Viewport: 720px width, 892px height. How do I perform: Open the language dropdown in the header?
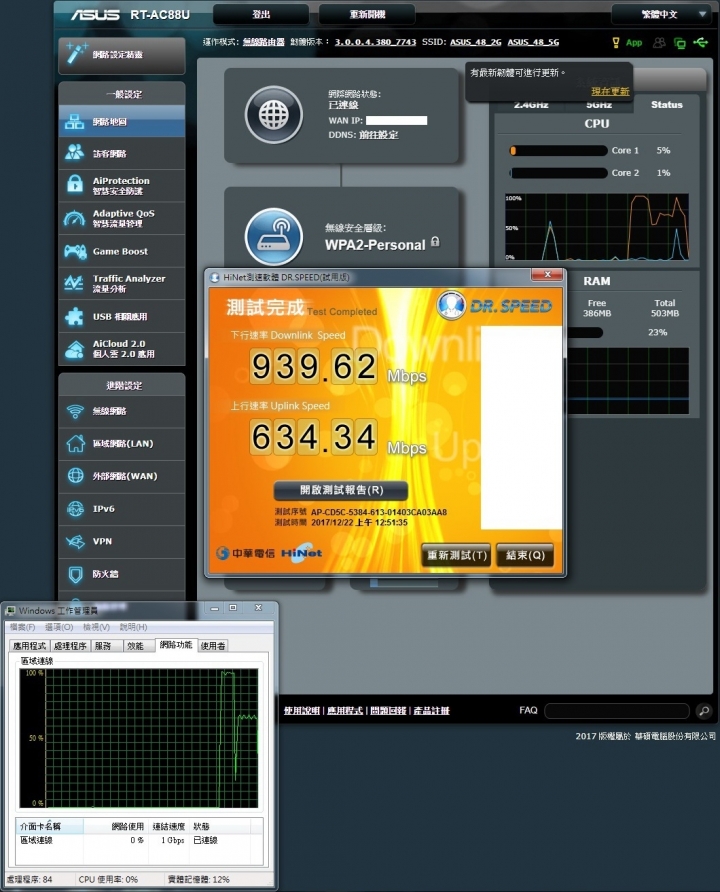coord(660,14)
